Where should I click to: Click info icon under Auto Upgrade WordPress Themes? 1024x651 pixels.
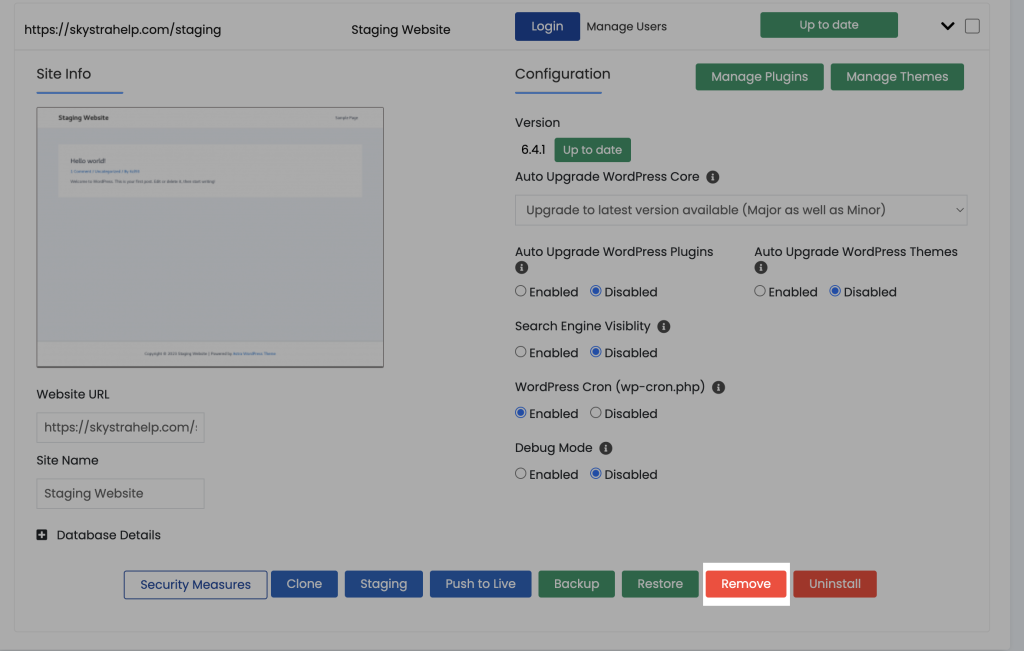[760, 268]
